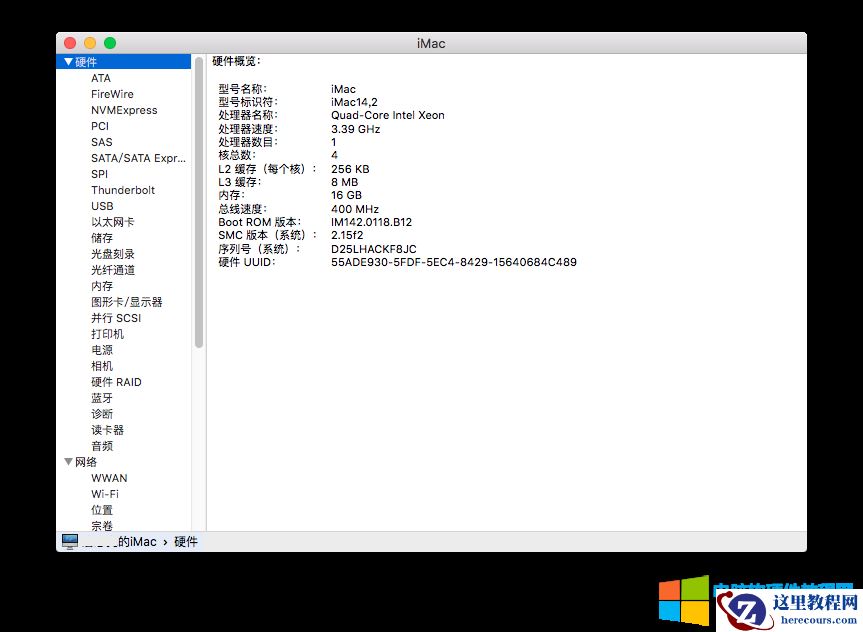Select 并行 SCSI entry
The height and width of the screenshot is (632, 863).
click(116, 318)
